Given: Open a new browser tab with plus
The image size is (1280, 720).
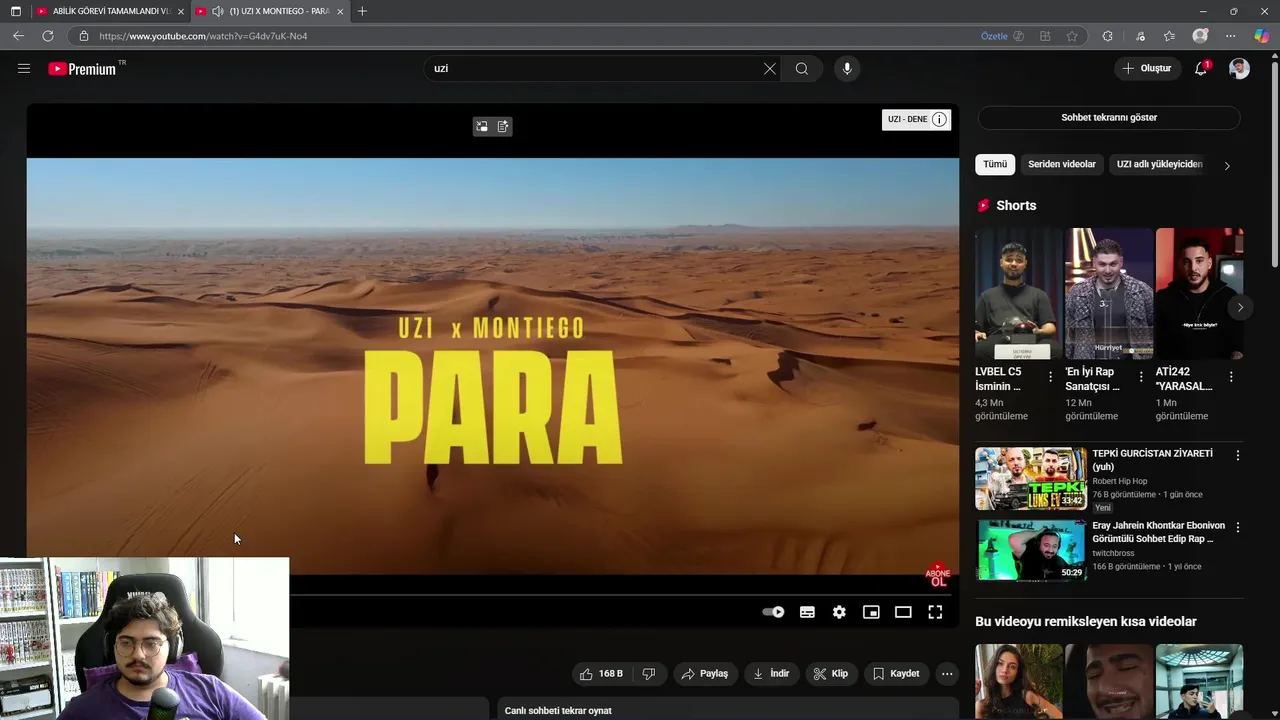Looking at the screenshot, I should coord(362,11).
